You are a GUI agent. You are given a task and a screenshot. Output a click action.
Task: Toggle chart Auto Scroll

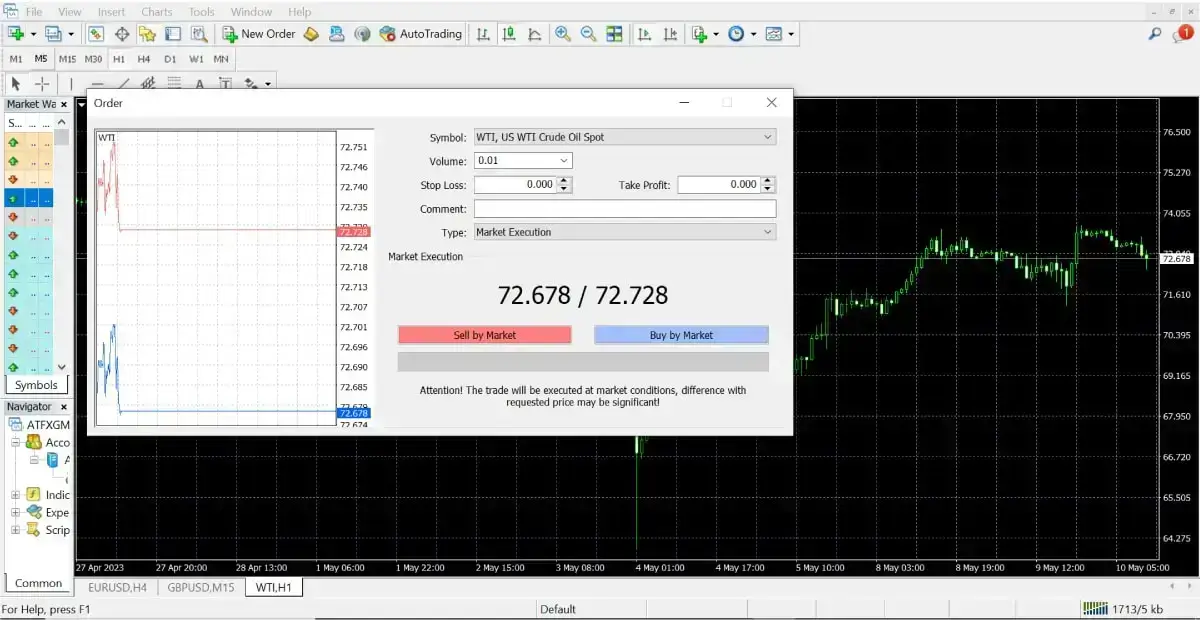[643, 34]
